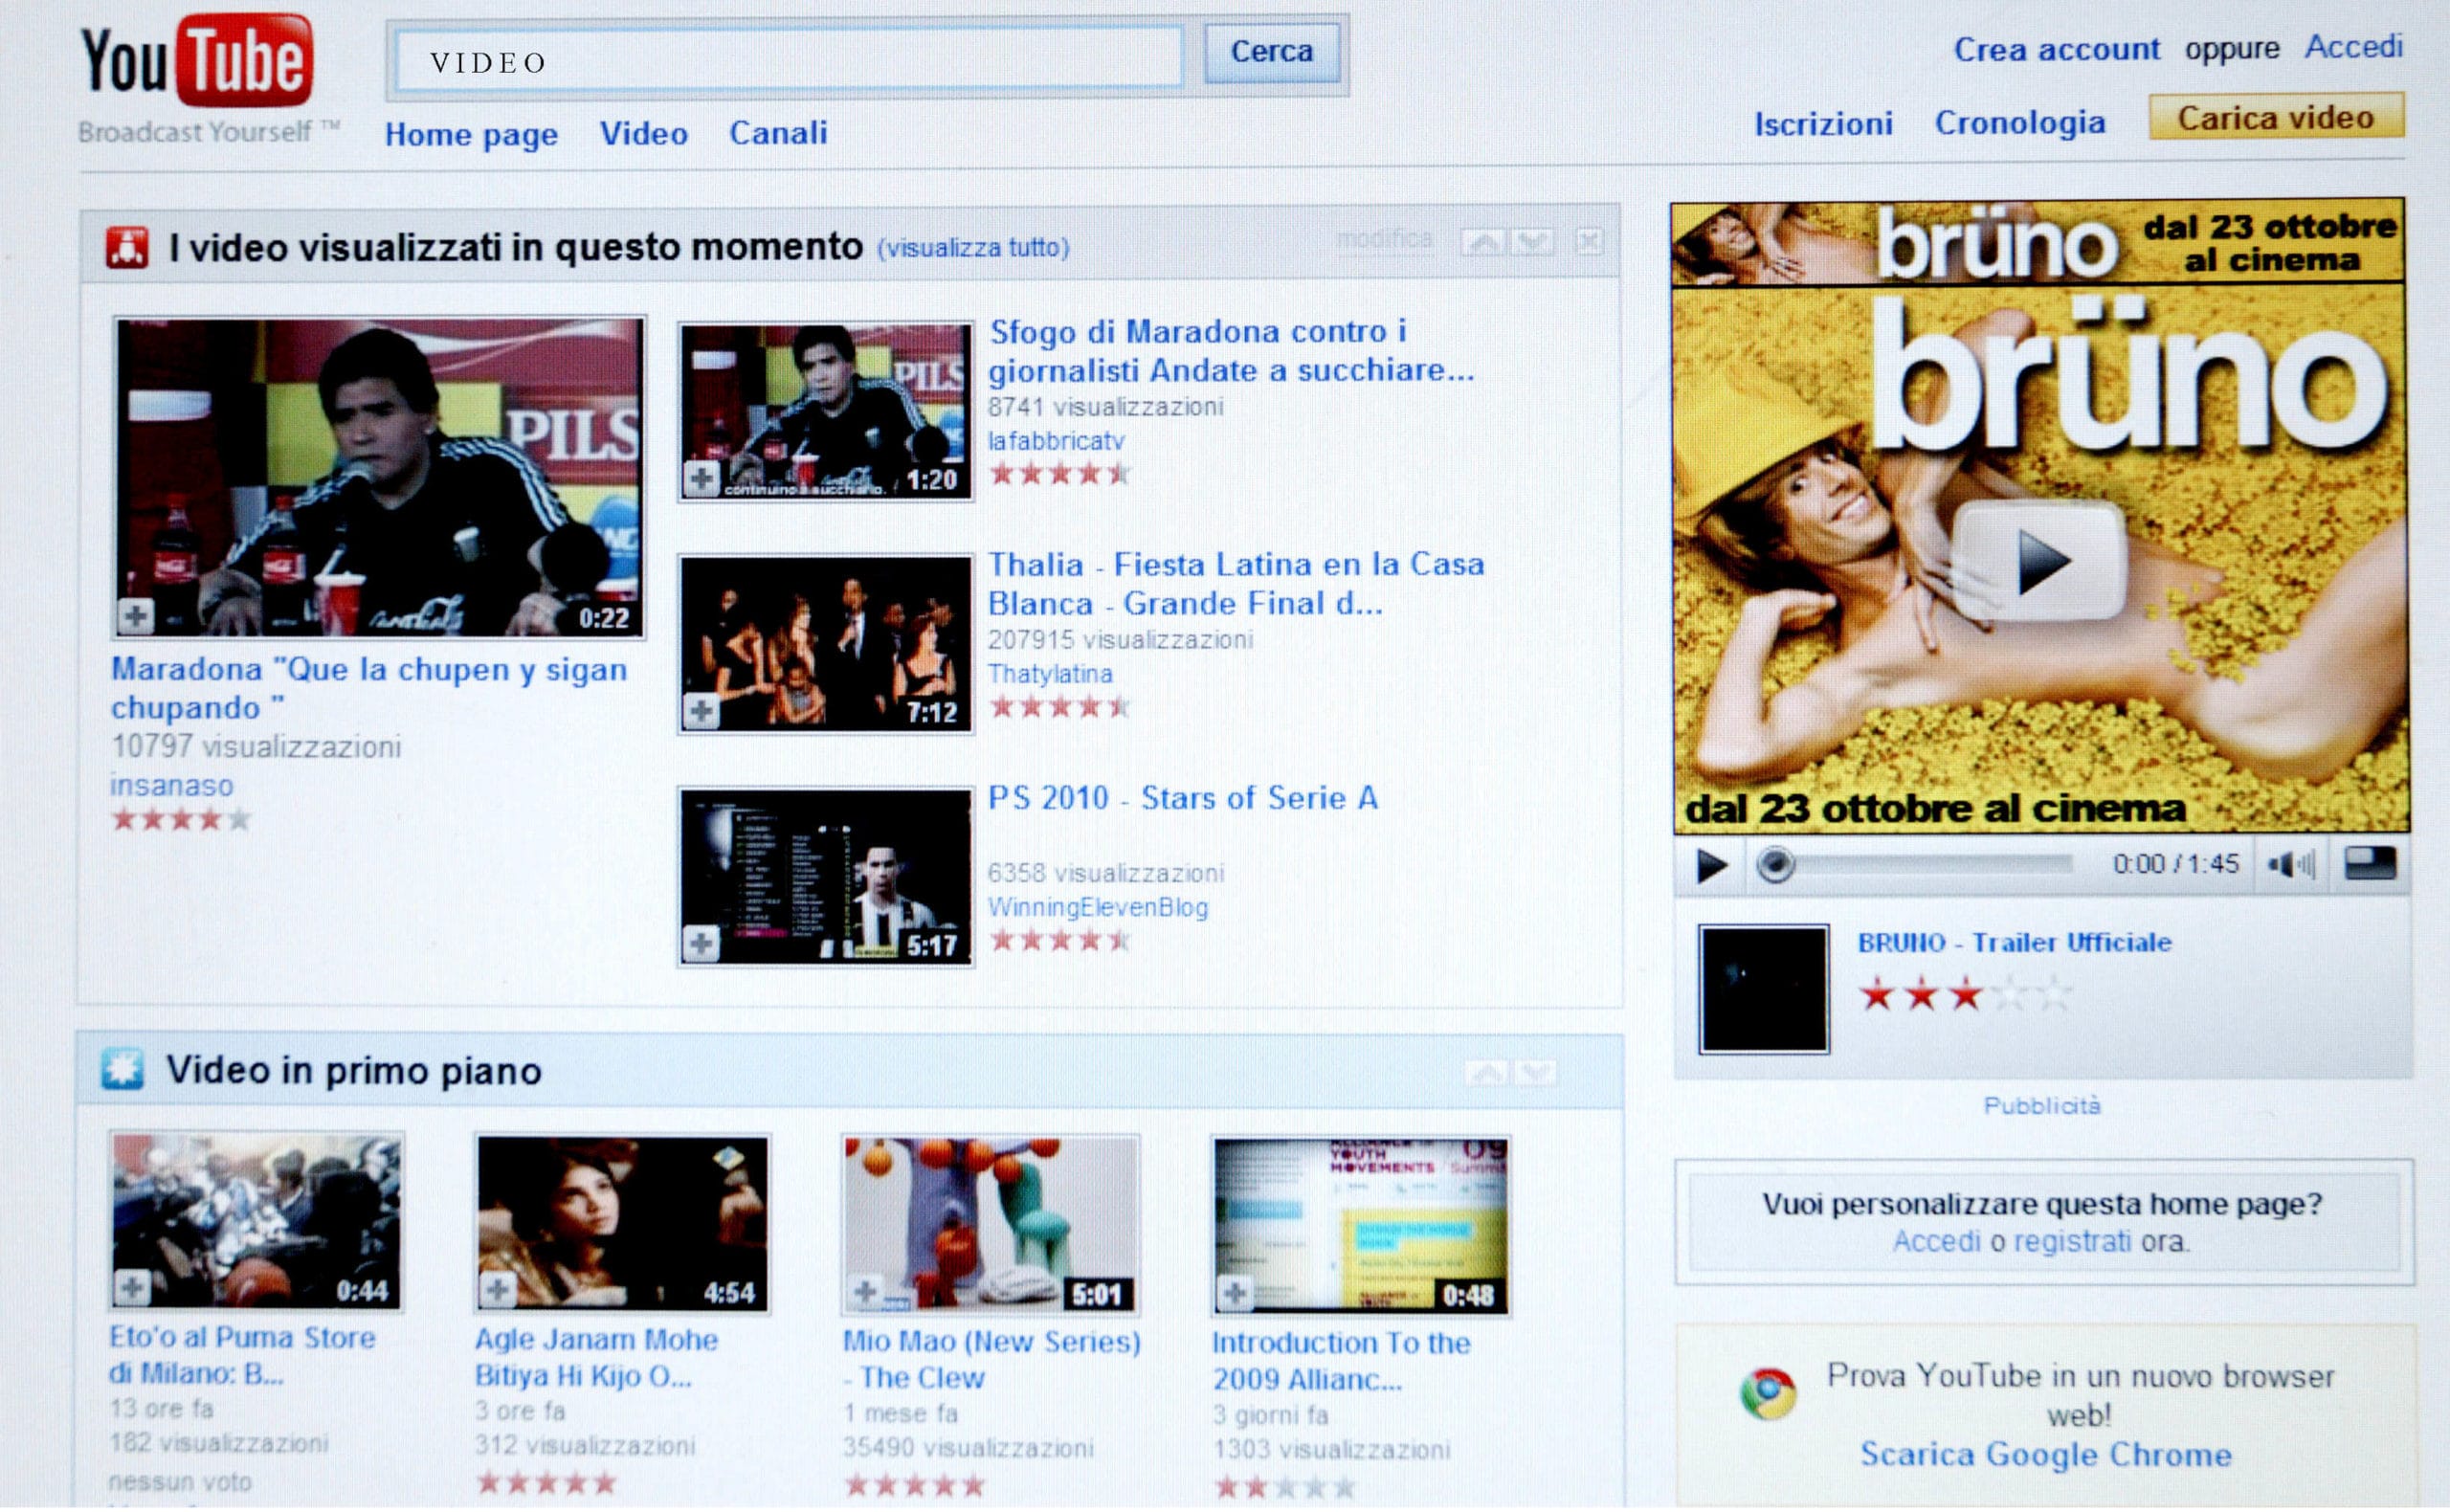Switch to the Canali tab

(779, 134)
